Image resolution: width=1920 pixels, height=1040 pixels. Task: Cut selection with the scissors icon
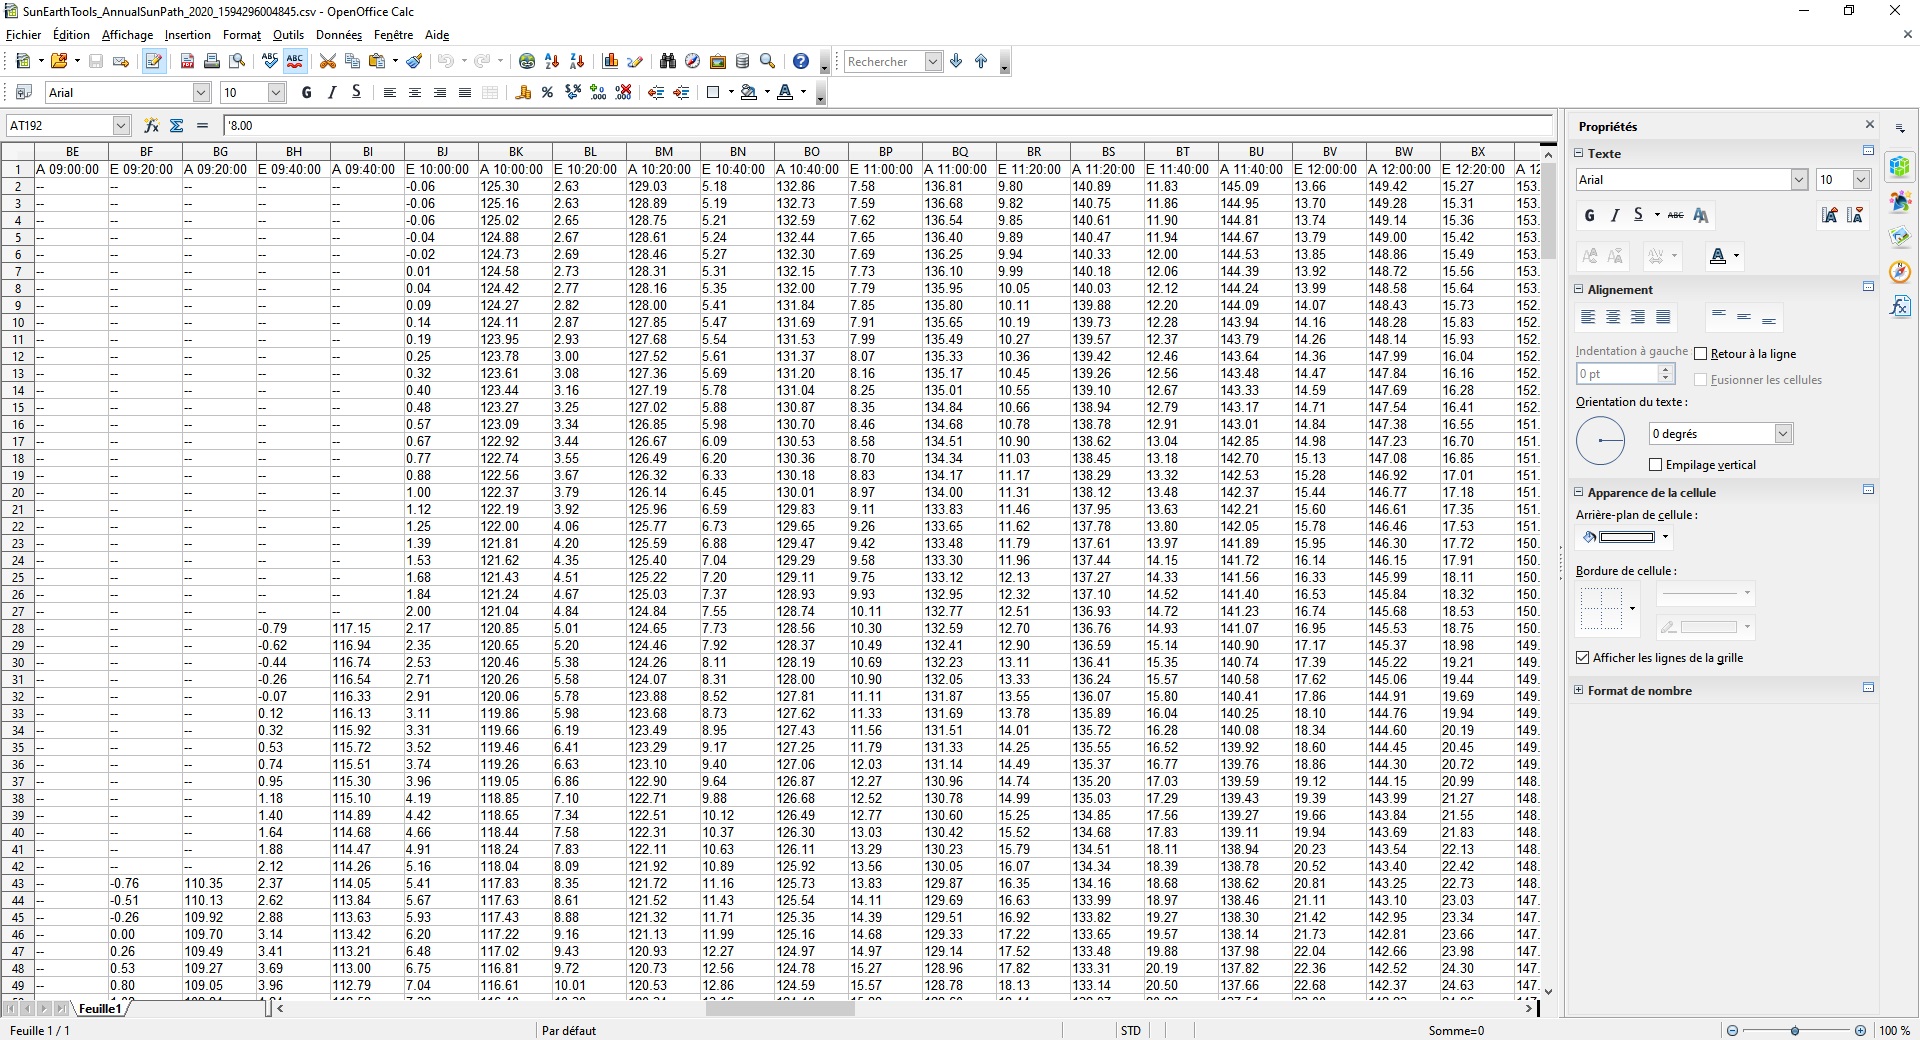[x=327, y=61]
